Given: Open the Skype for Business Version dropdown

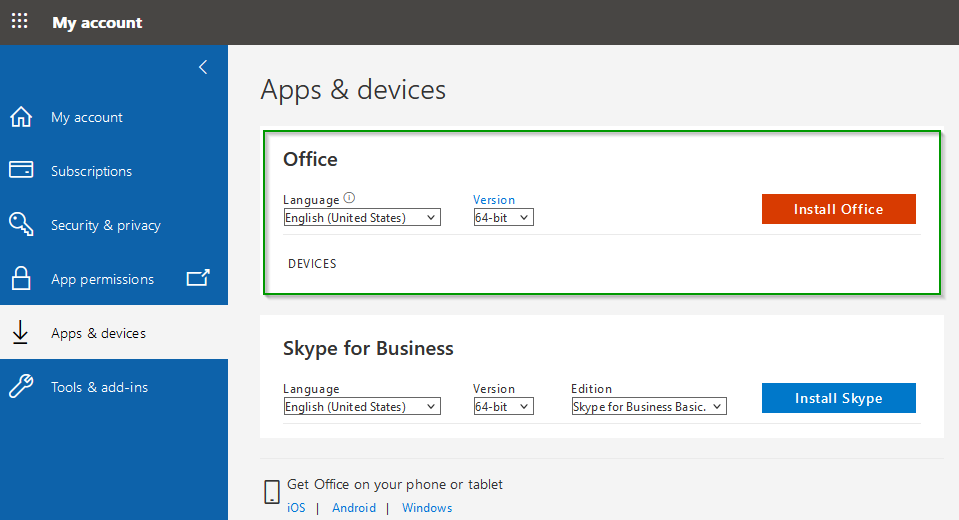Looking at the screenshot, I should [503, 407].
